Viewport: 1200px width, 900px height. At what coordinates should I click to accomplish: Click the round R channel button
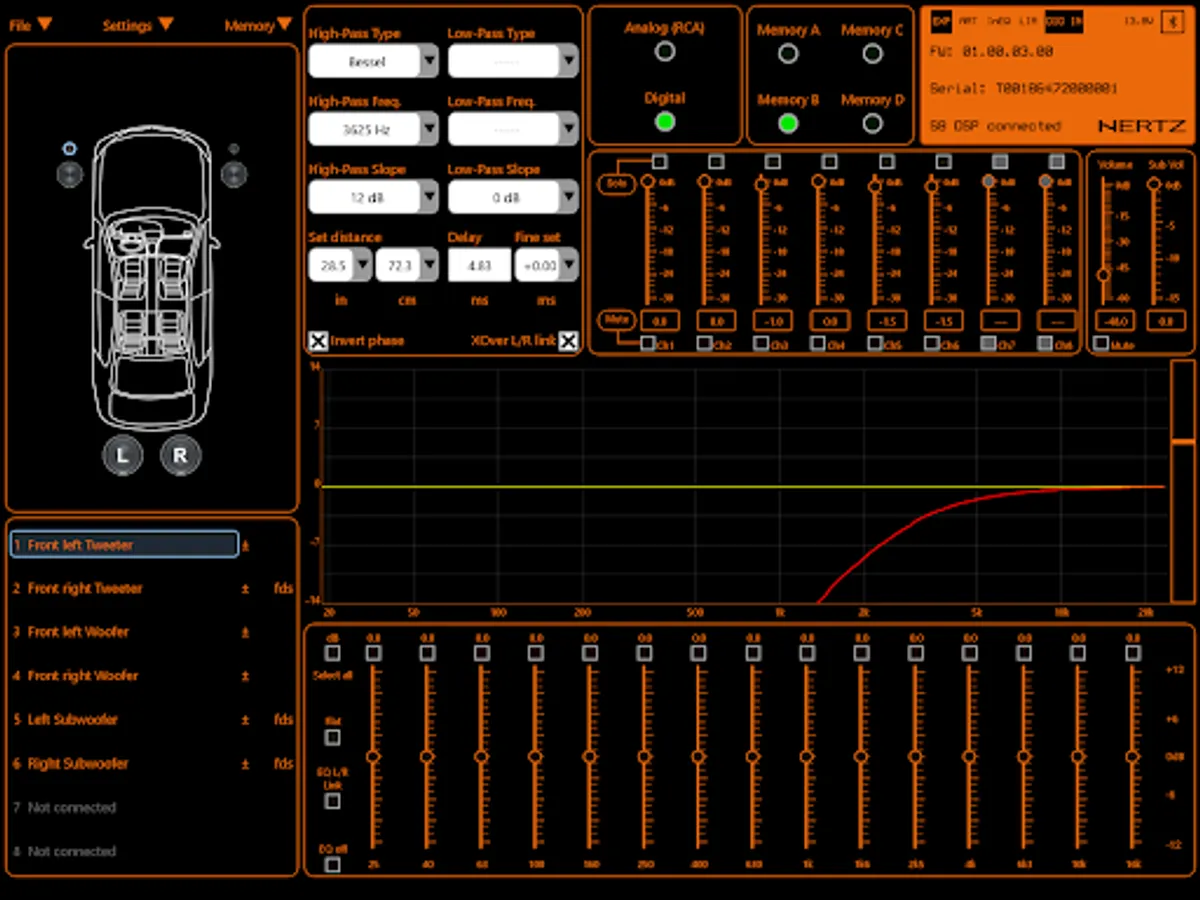click(180, 455)
